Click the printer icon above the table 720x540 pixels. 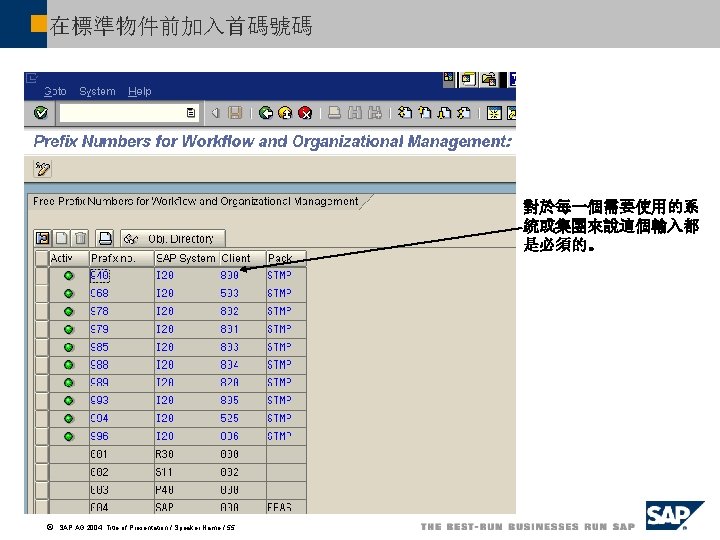(105, 238)
